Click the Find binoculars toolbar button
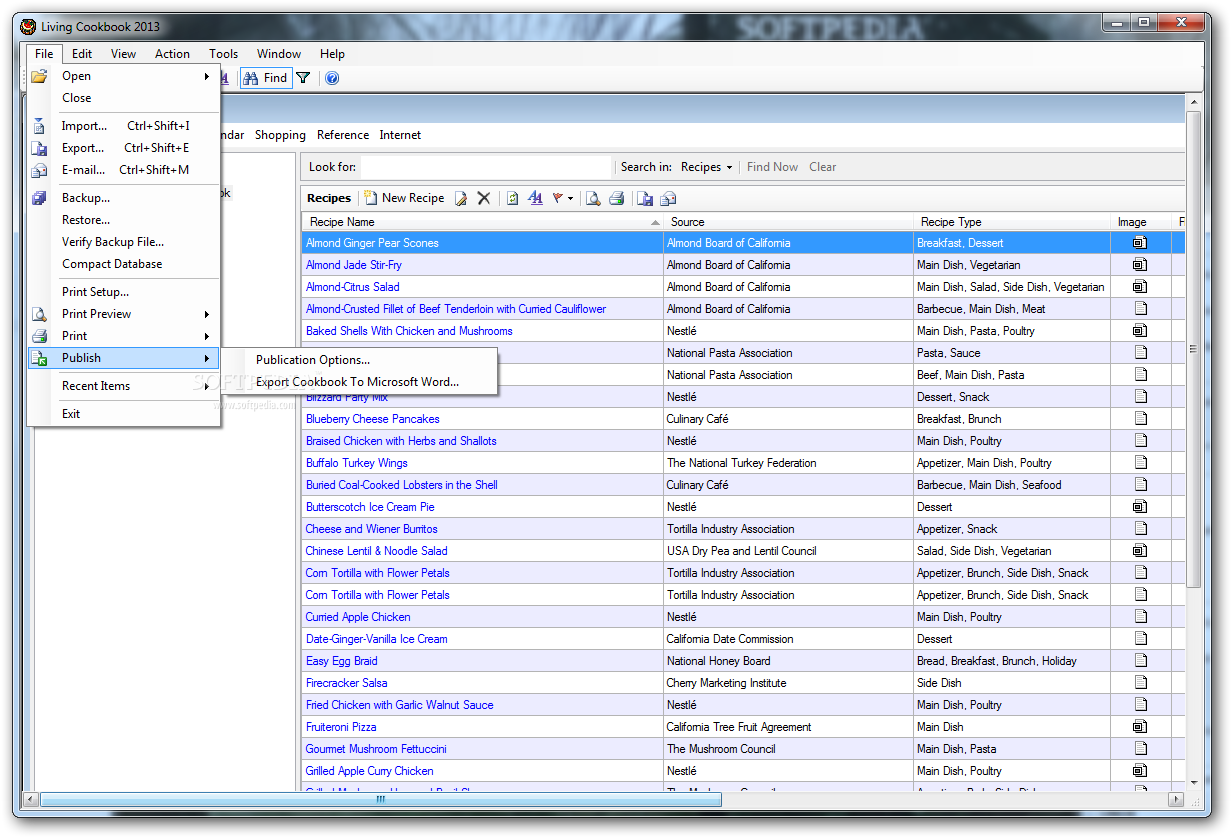This screenshot has width=1232, height=838. tap(266, 78)
